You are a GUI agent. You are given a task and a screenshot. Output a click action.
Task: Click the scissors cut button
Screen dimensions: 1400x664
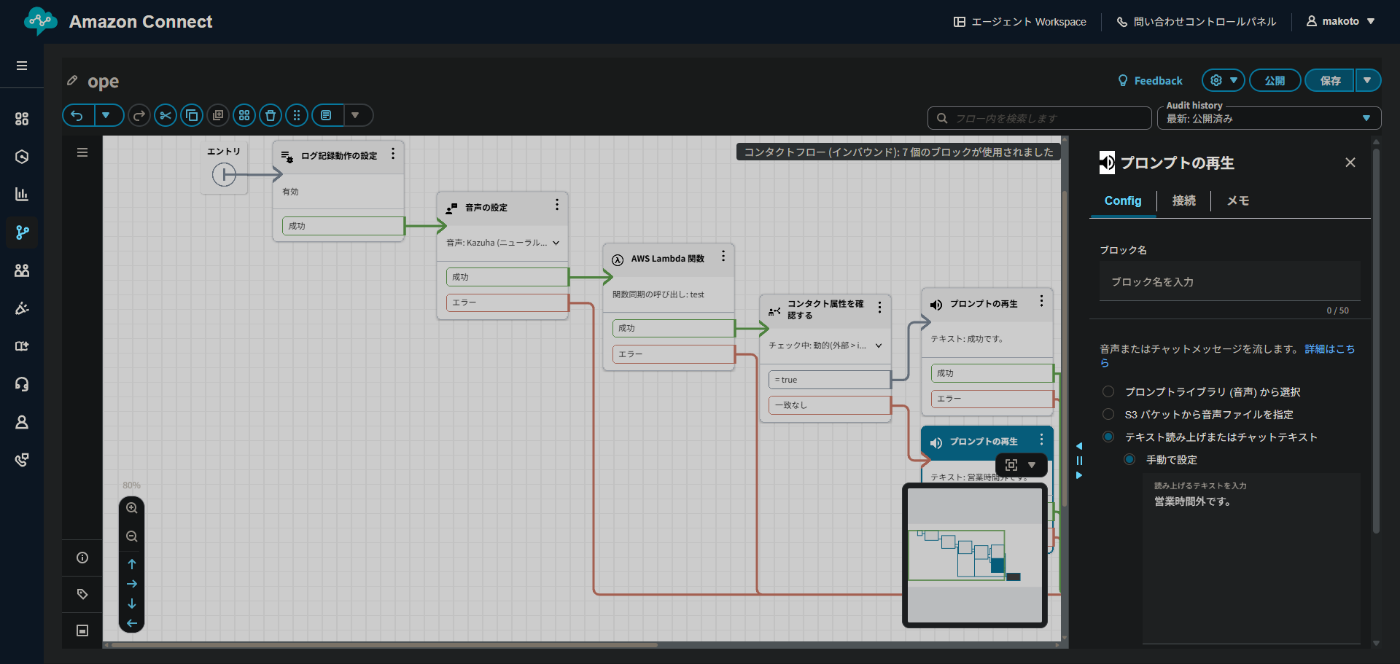pyautogui.click(x=166, y=115)
